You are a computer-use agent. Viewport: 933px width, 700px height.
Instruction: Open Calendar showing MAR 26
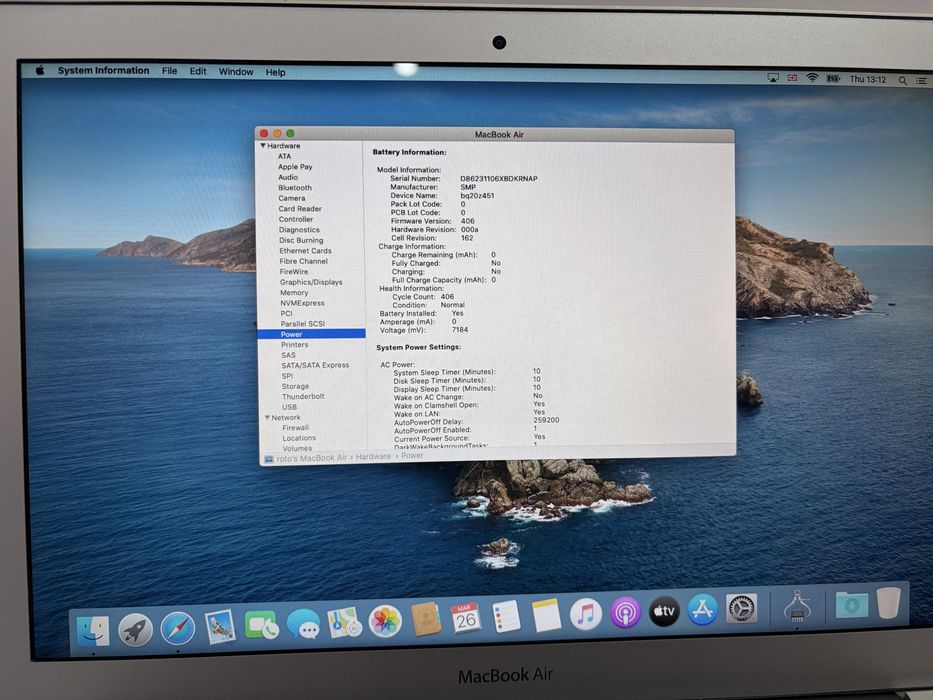466,618
